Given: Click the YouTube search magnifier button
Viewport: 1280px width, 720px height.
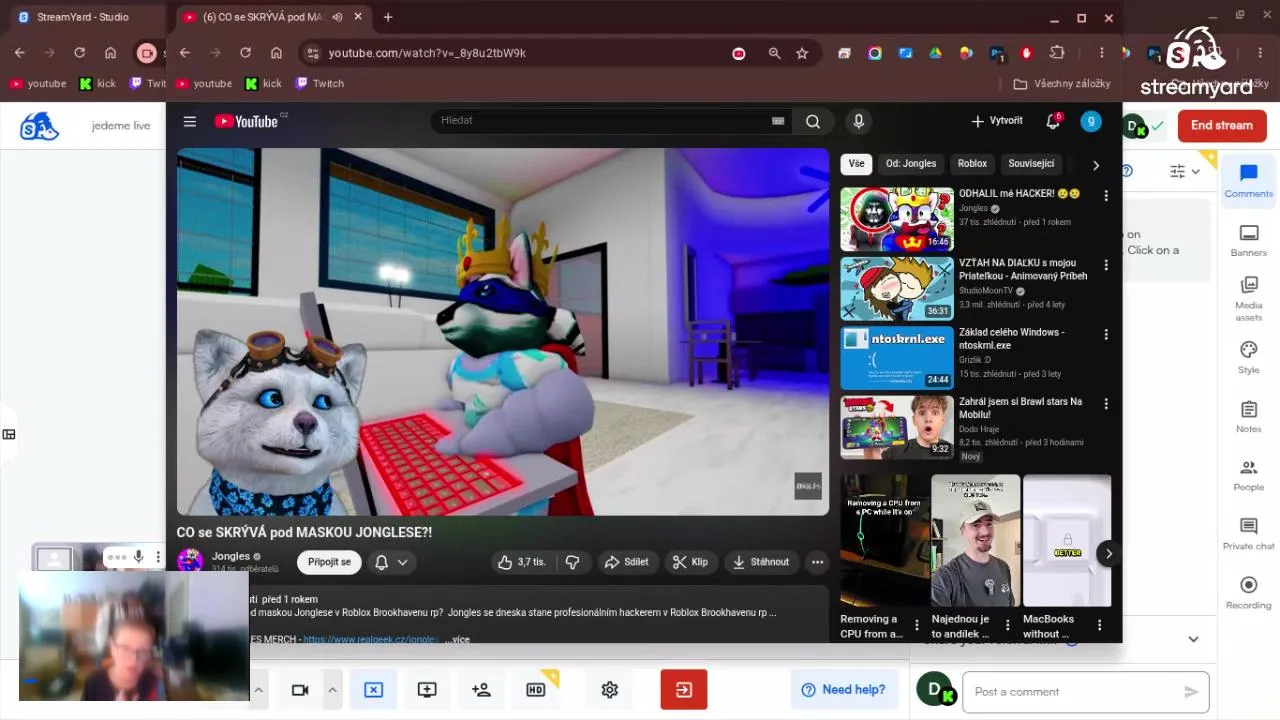Looking at the screenshot, I should pyautogui.click(x=813, y=121).
